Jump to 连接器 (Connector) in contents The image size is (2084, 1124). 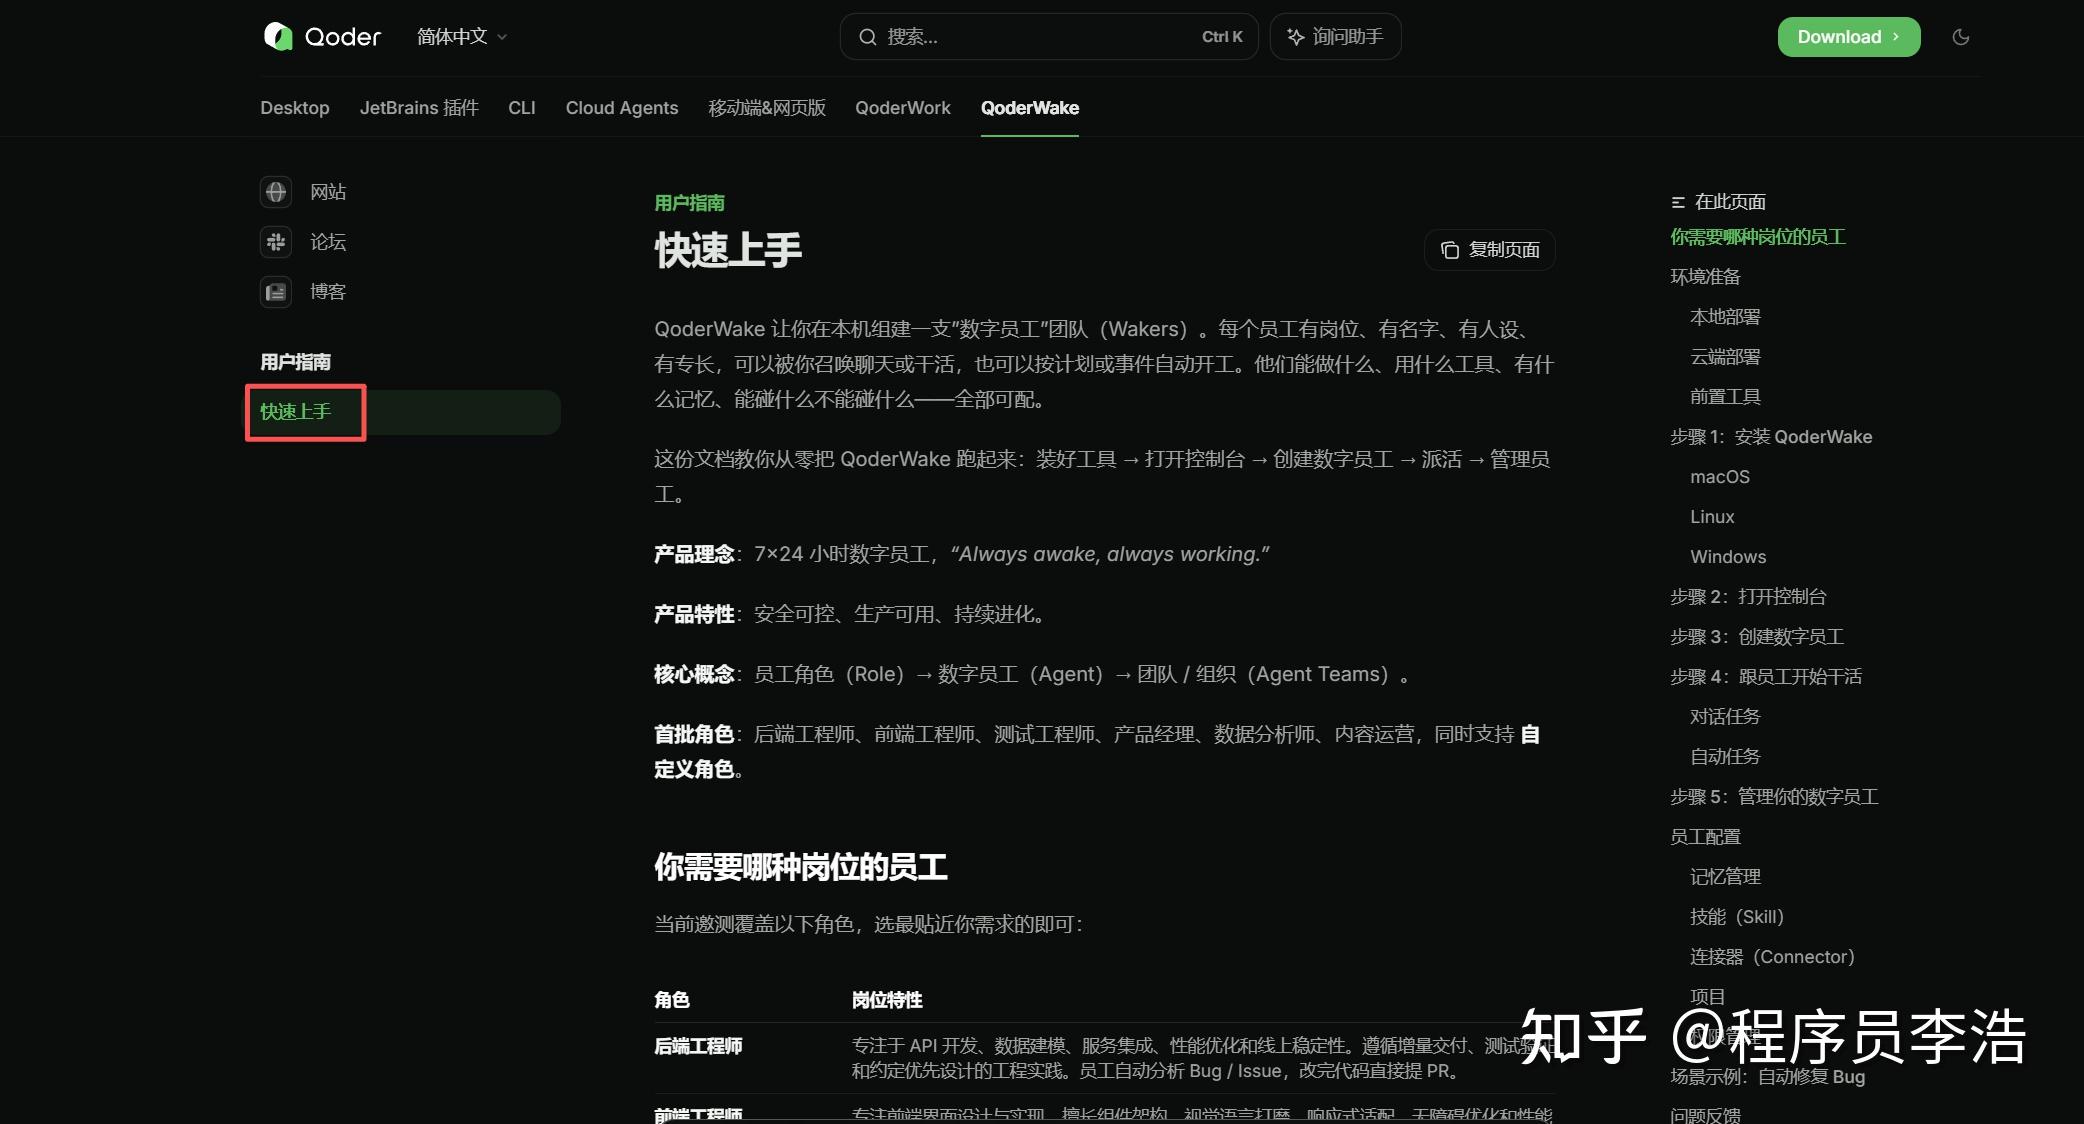(1772, 957)
